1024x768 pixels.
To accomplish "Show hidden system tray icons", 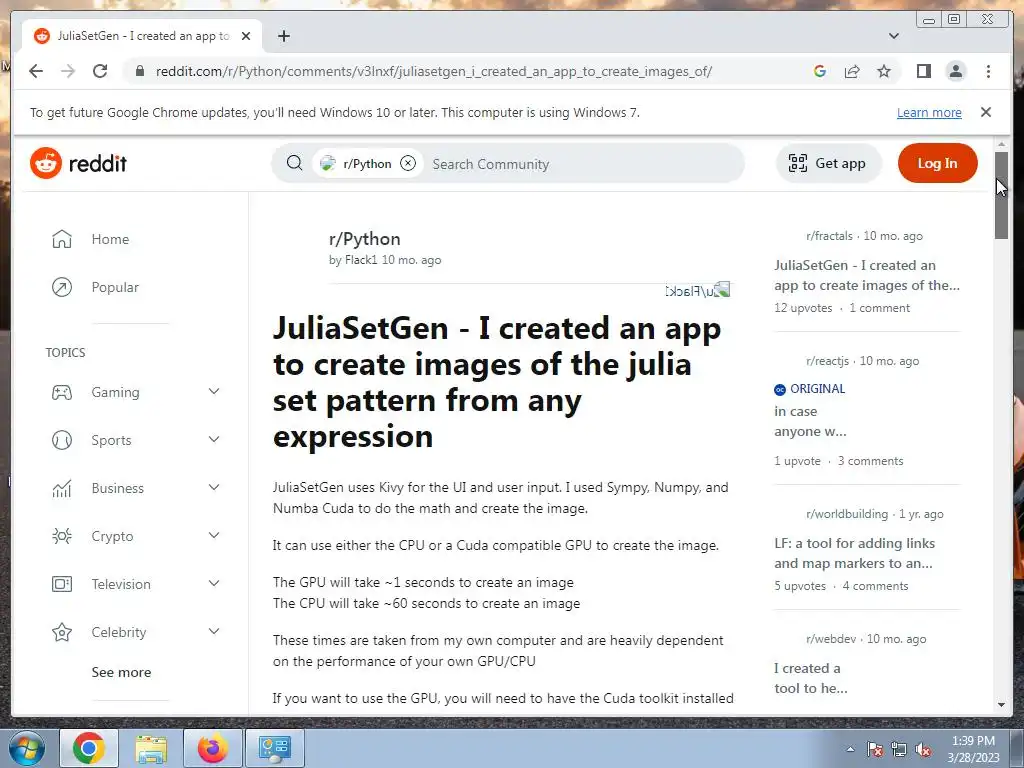I will 850,749.
